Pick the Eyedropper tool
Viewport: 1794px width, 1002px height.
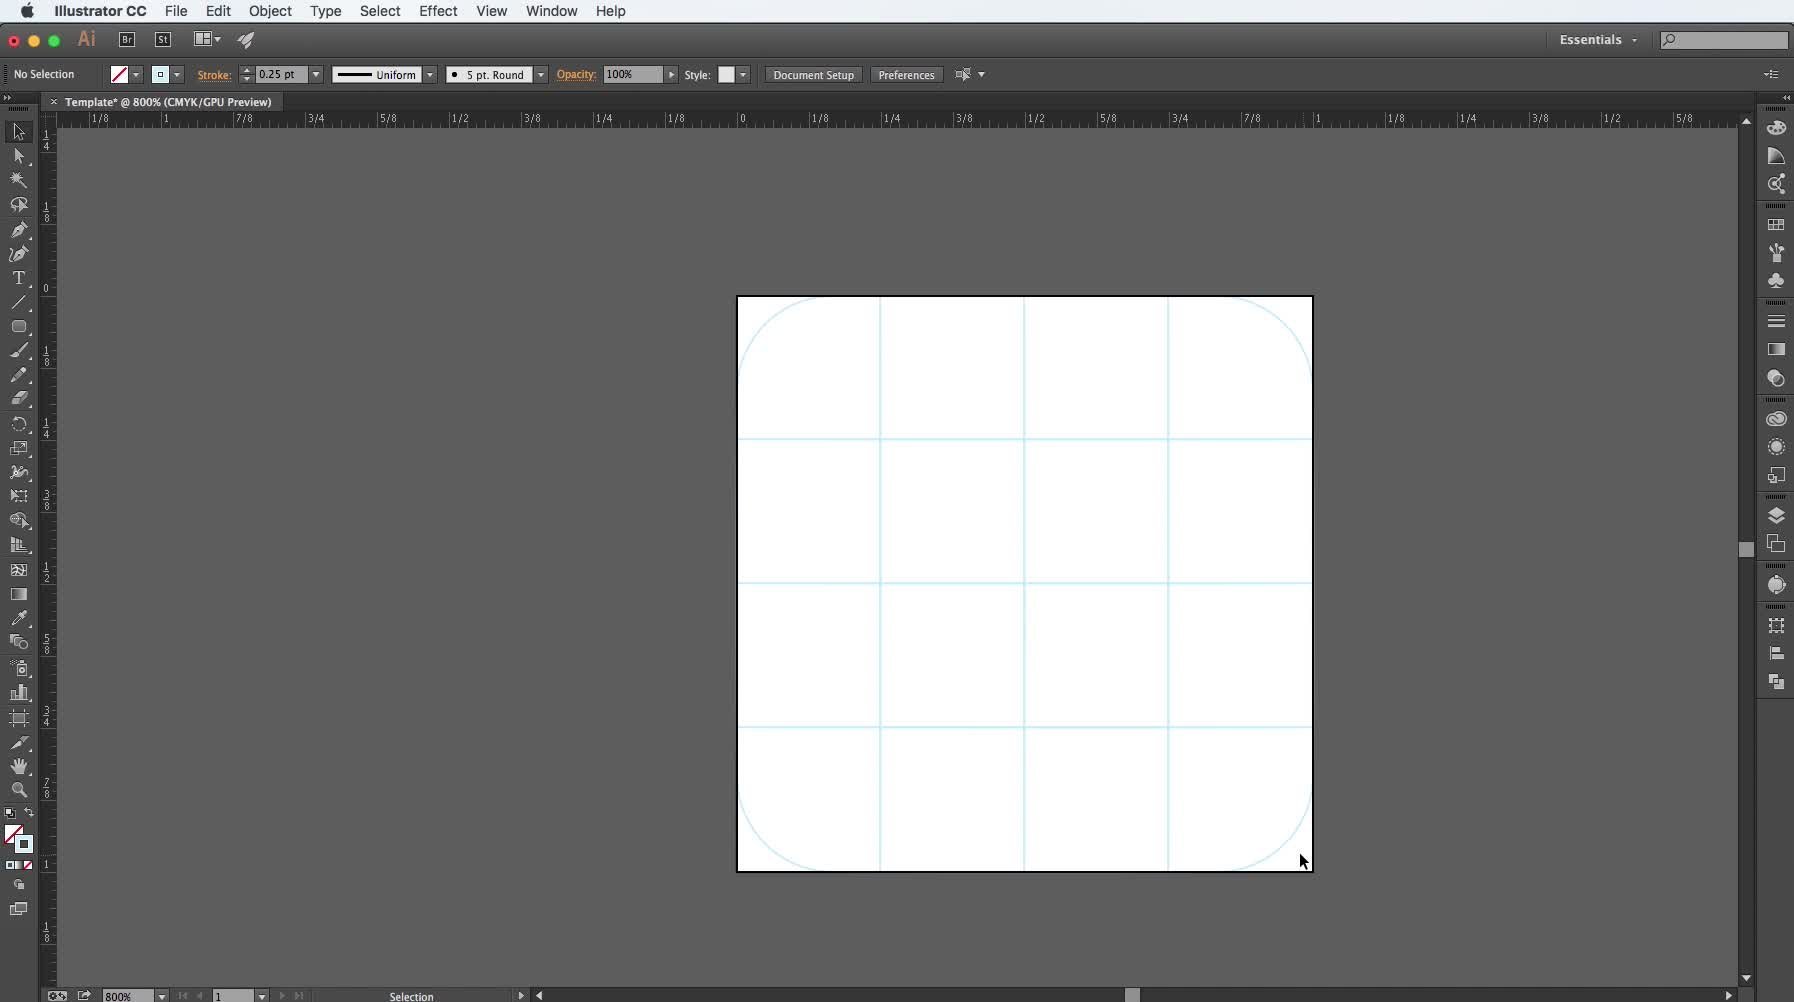pyautogui.click(x=18, y=619)
